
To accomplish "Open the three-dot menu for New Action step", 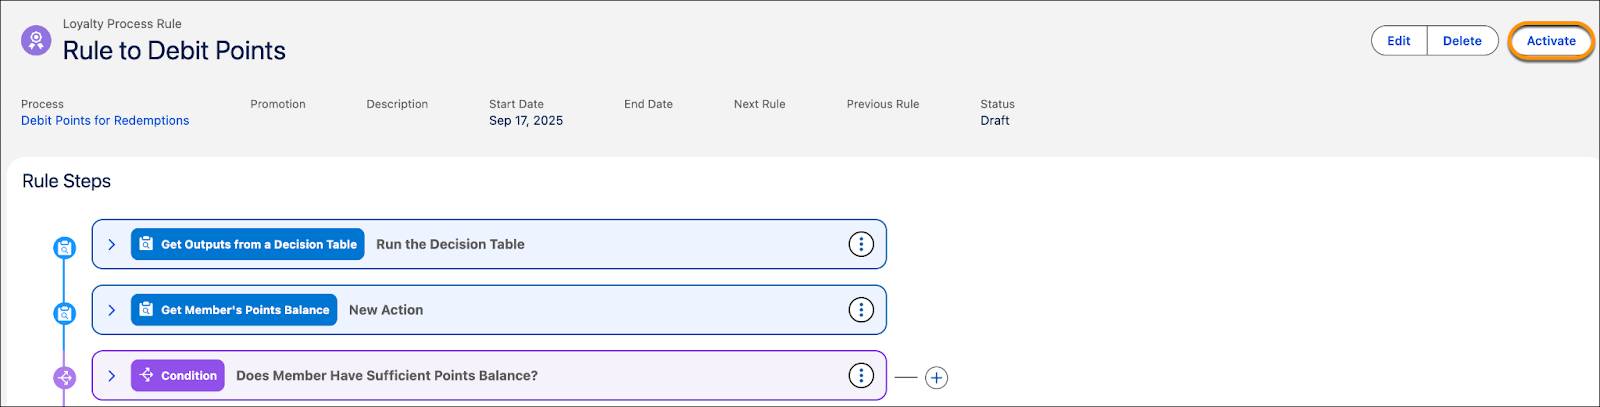I will (x=860, y=310).
